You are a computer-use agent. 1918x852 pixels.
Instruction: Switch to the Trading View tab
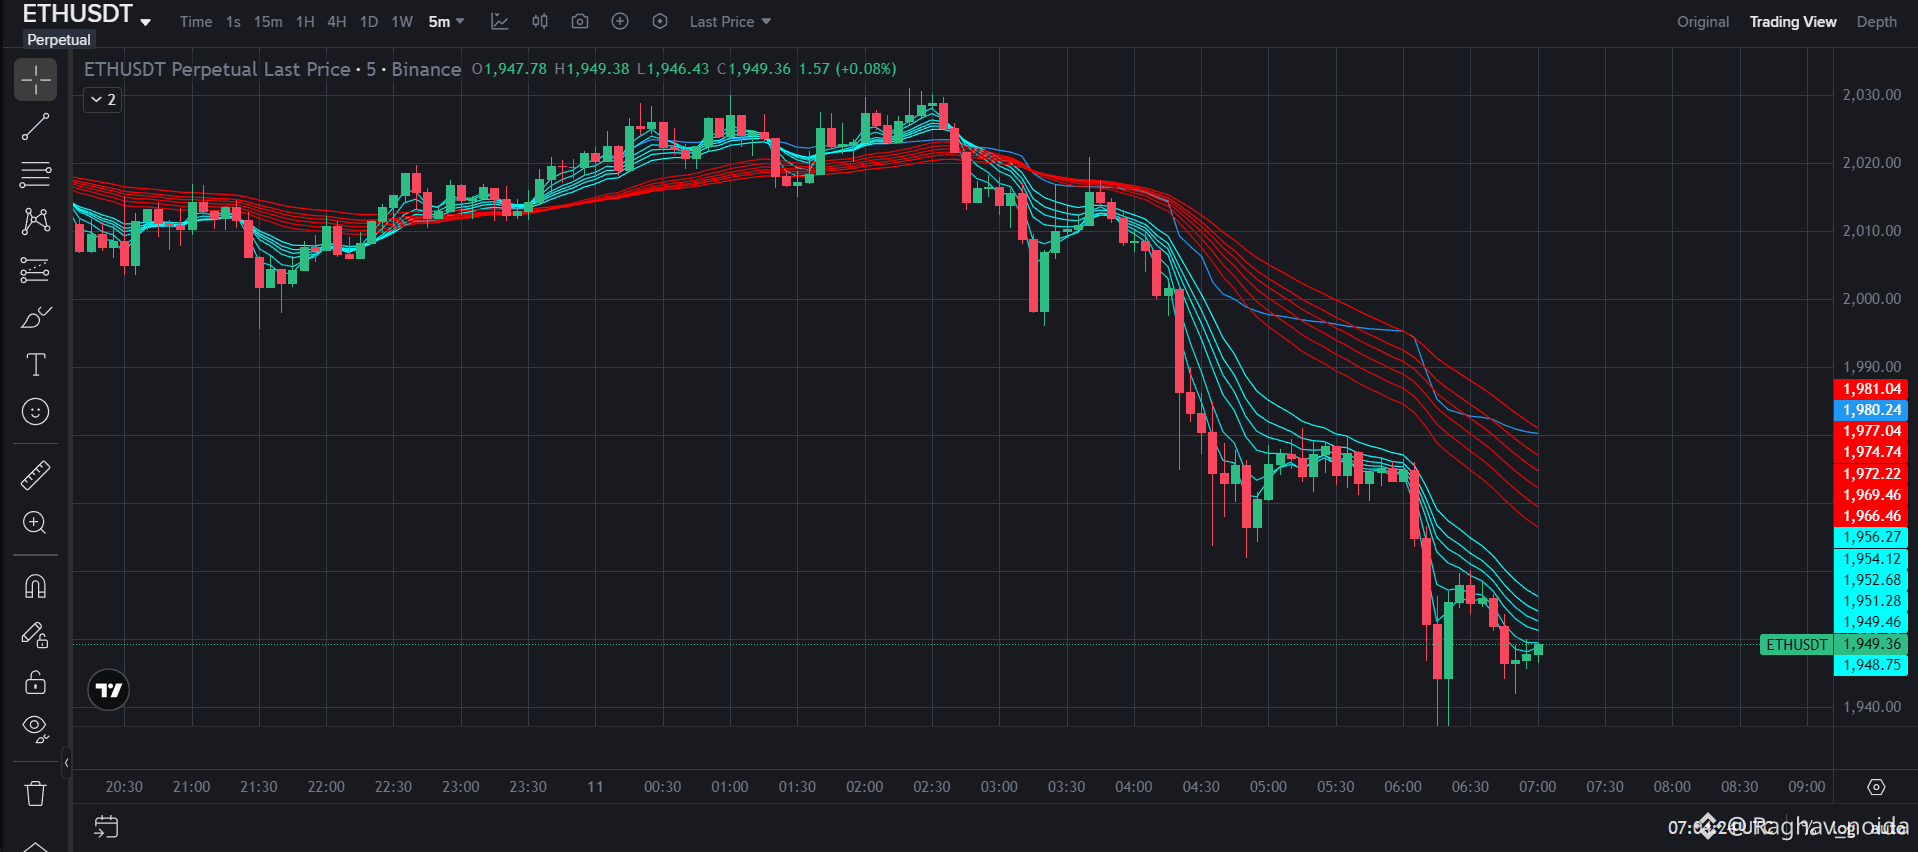pyautogui.click(x=1793, y=21)
